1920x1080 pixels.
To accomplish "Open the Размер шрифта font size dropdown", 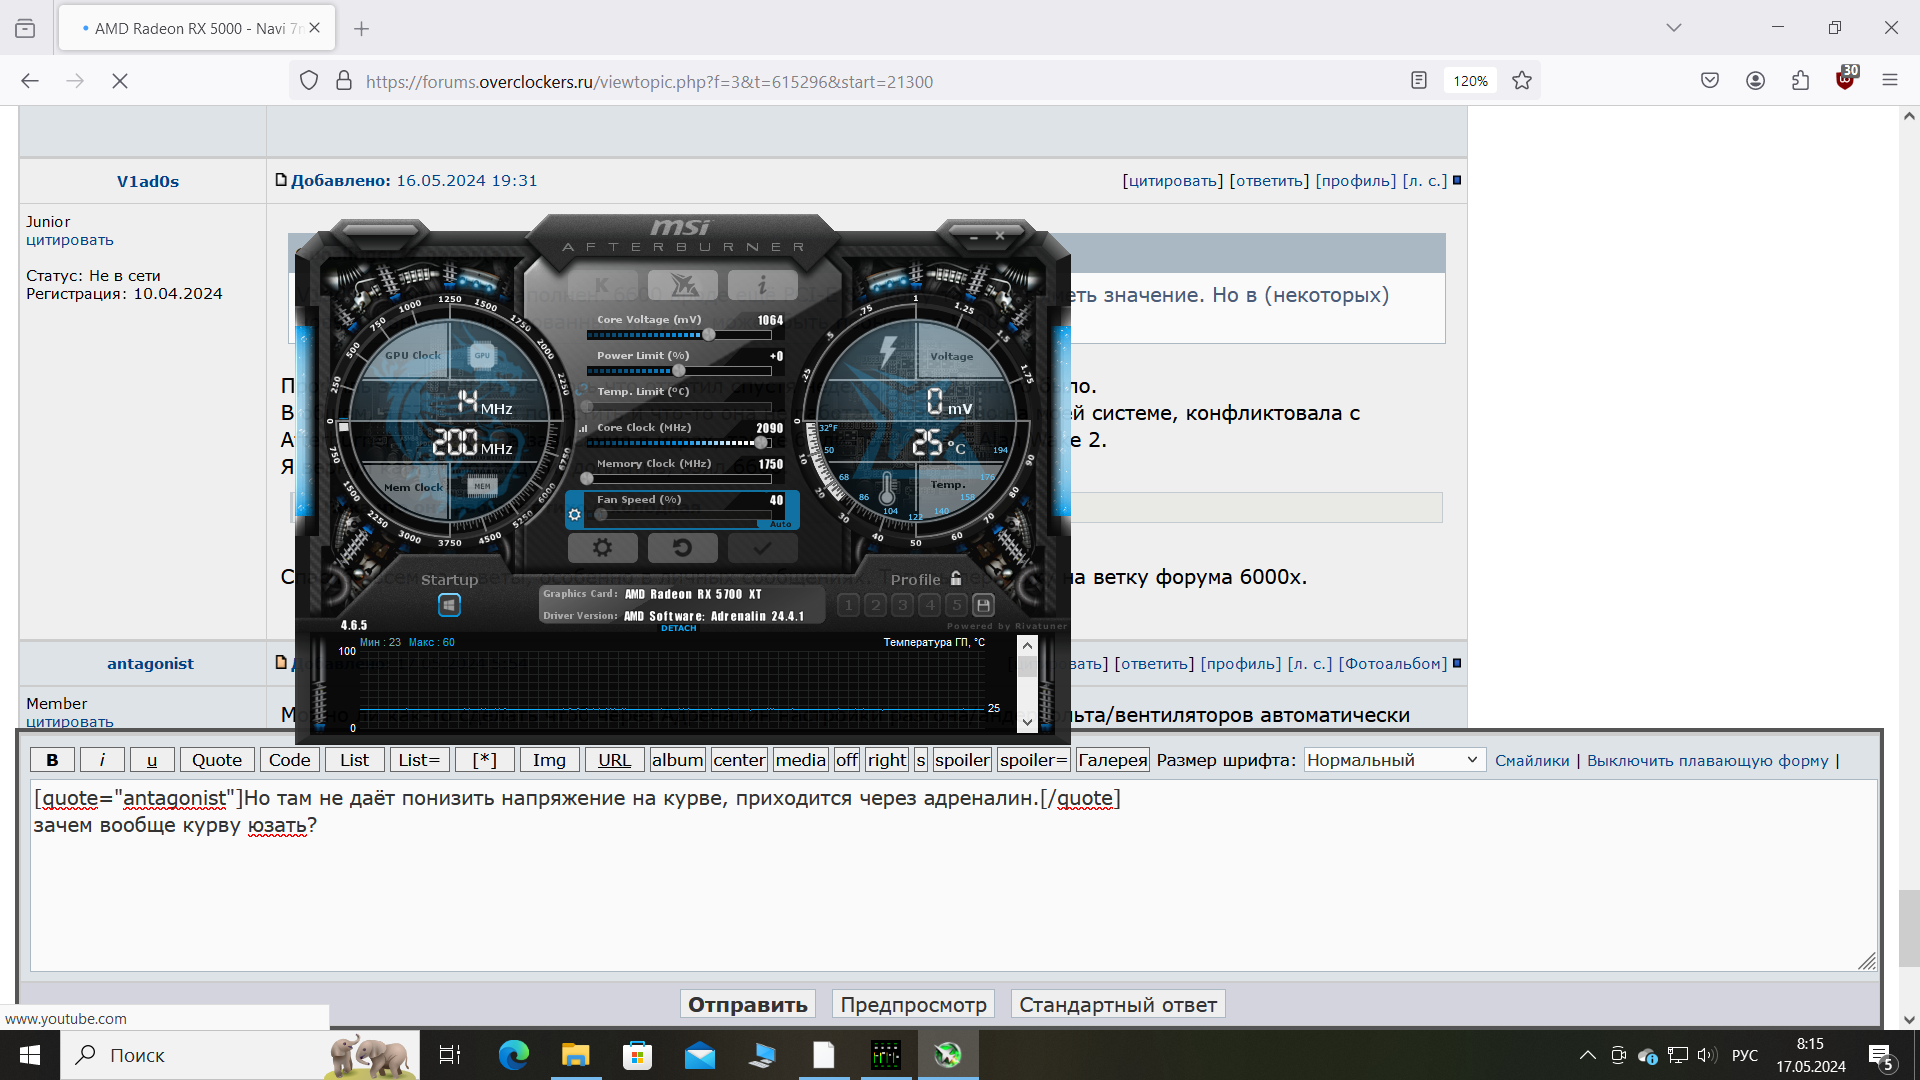I will click(1393, 760).
